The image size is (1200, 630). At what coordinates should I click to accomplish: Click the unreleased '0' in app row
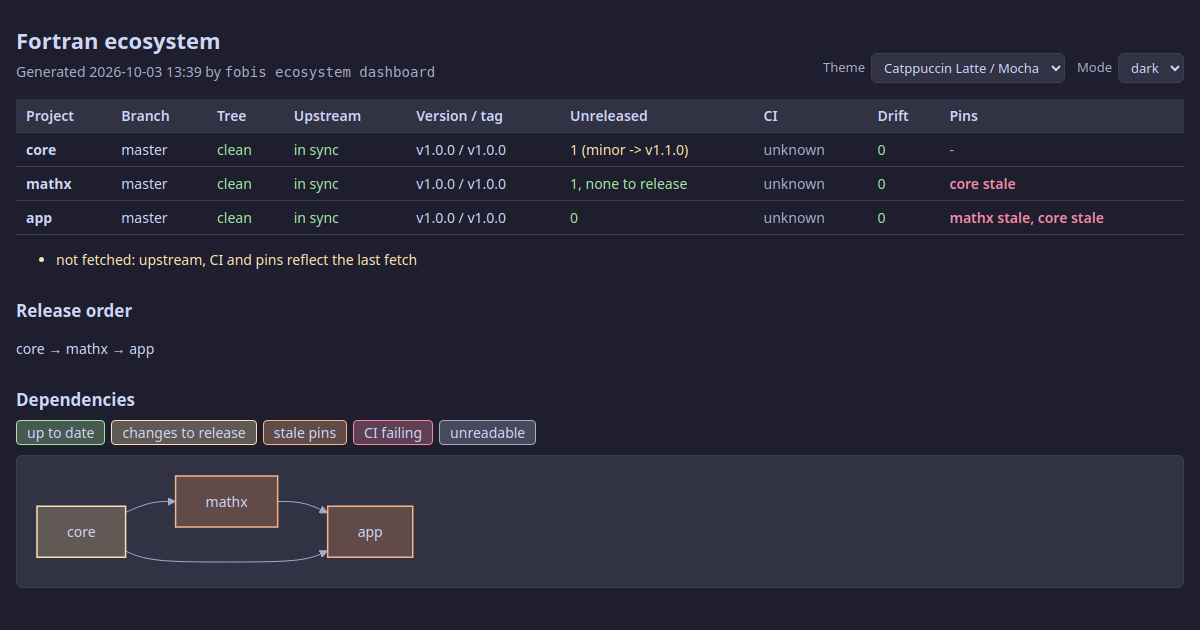tap(574, 218)
